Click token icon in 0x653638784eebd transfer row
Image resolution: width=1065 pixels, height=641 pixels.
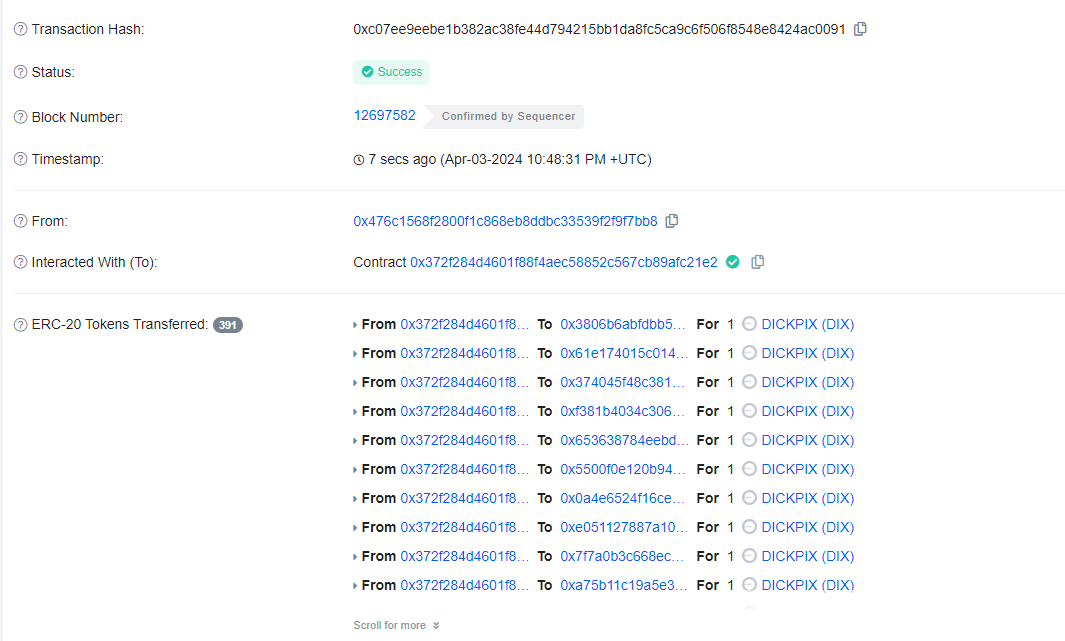click(749, 440)
